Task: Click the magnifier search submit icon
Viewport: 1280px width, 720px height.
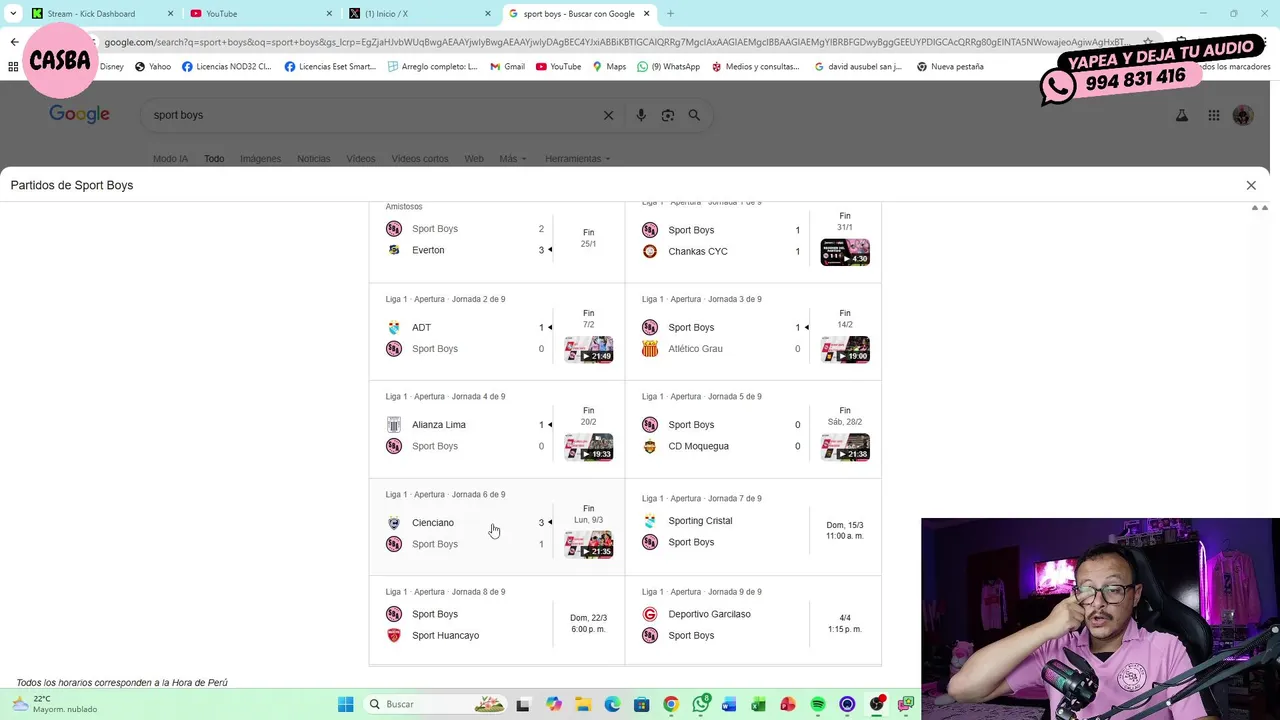Action: 694,115
